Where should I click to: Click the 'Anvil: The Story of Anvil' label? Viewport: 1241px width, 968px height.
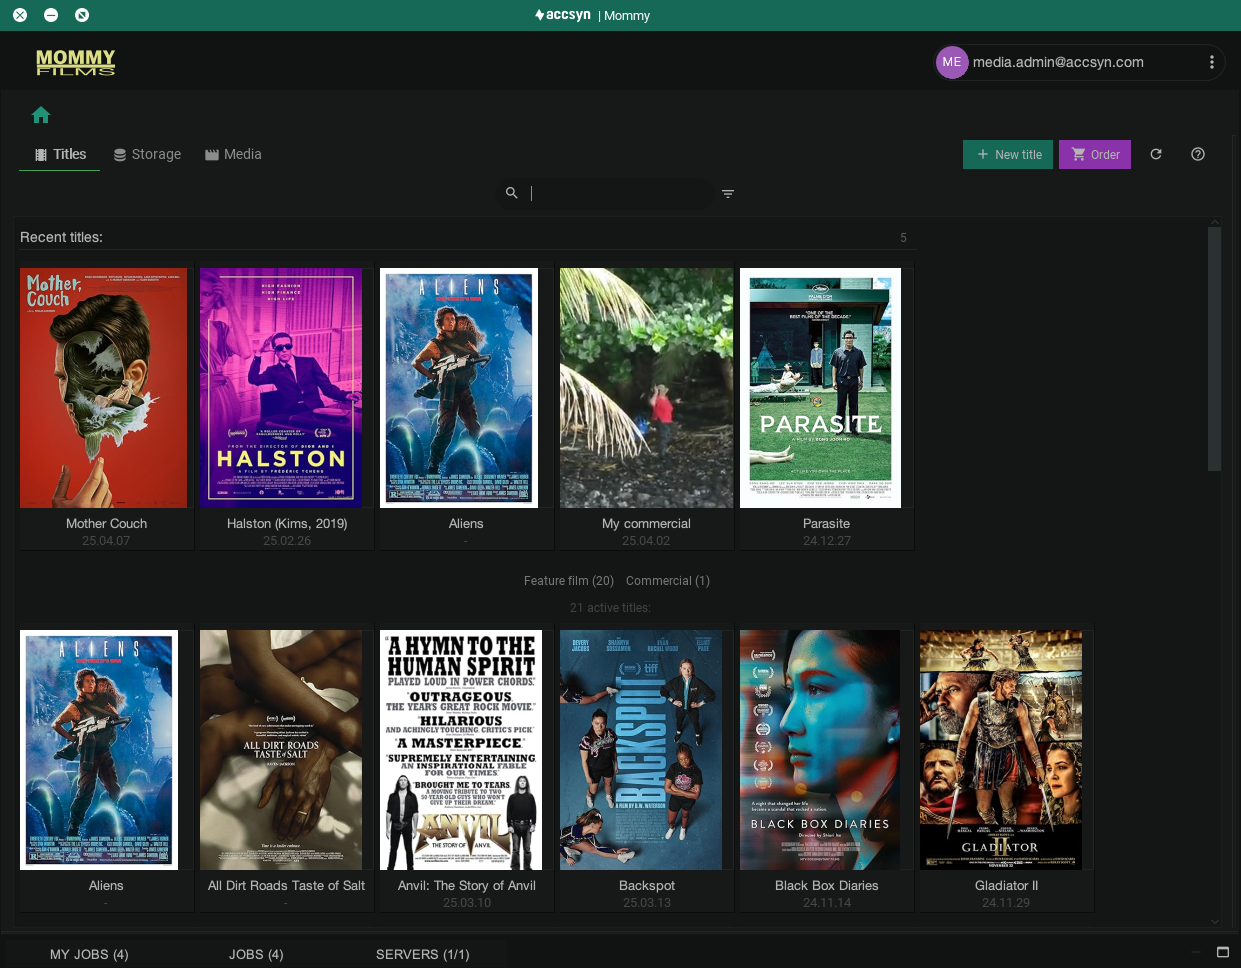pyautogui.click(x=466, y=886)
